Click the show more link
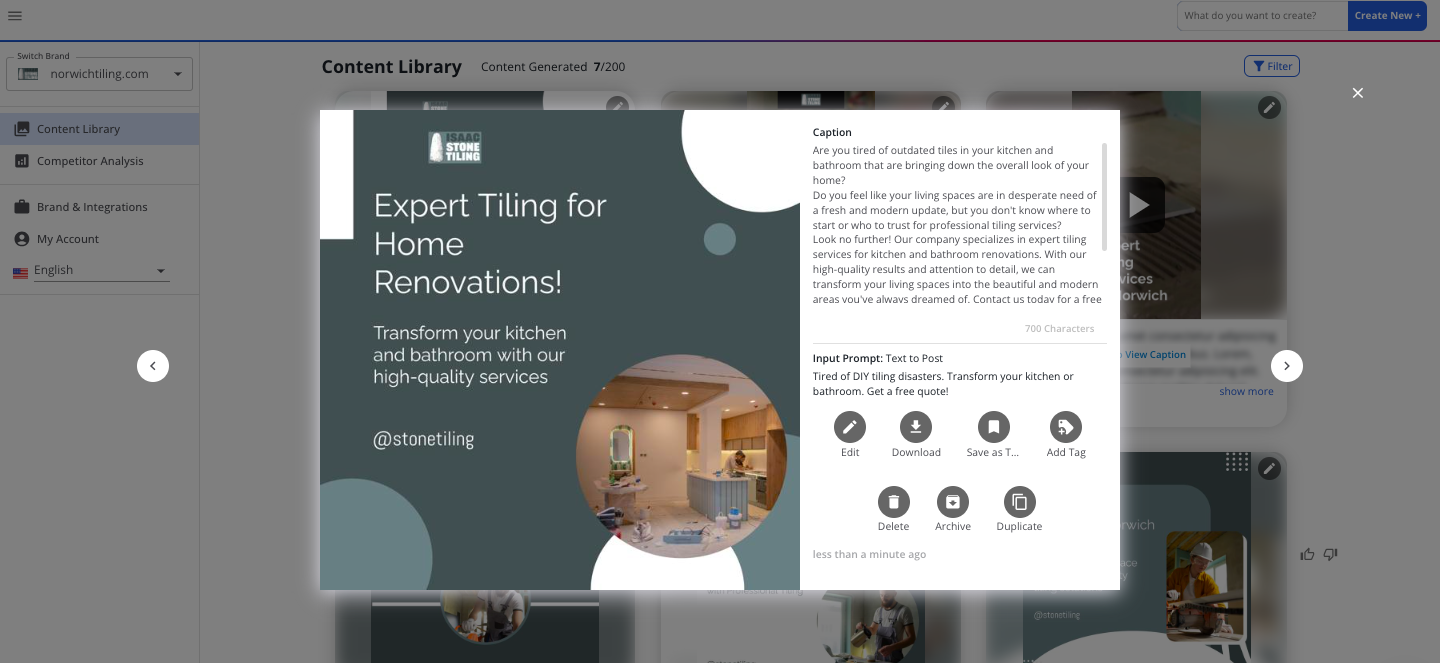Image resolution: width=1440 pixels, height=663 pixels. point(1245,391)
